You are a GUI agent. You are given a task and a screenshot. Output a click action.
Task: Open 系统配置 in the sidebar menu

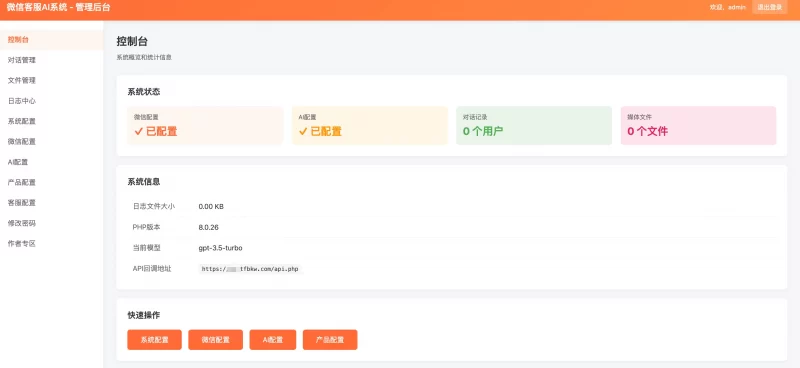coord(52,121)
